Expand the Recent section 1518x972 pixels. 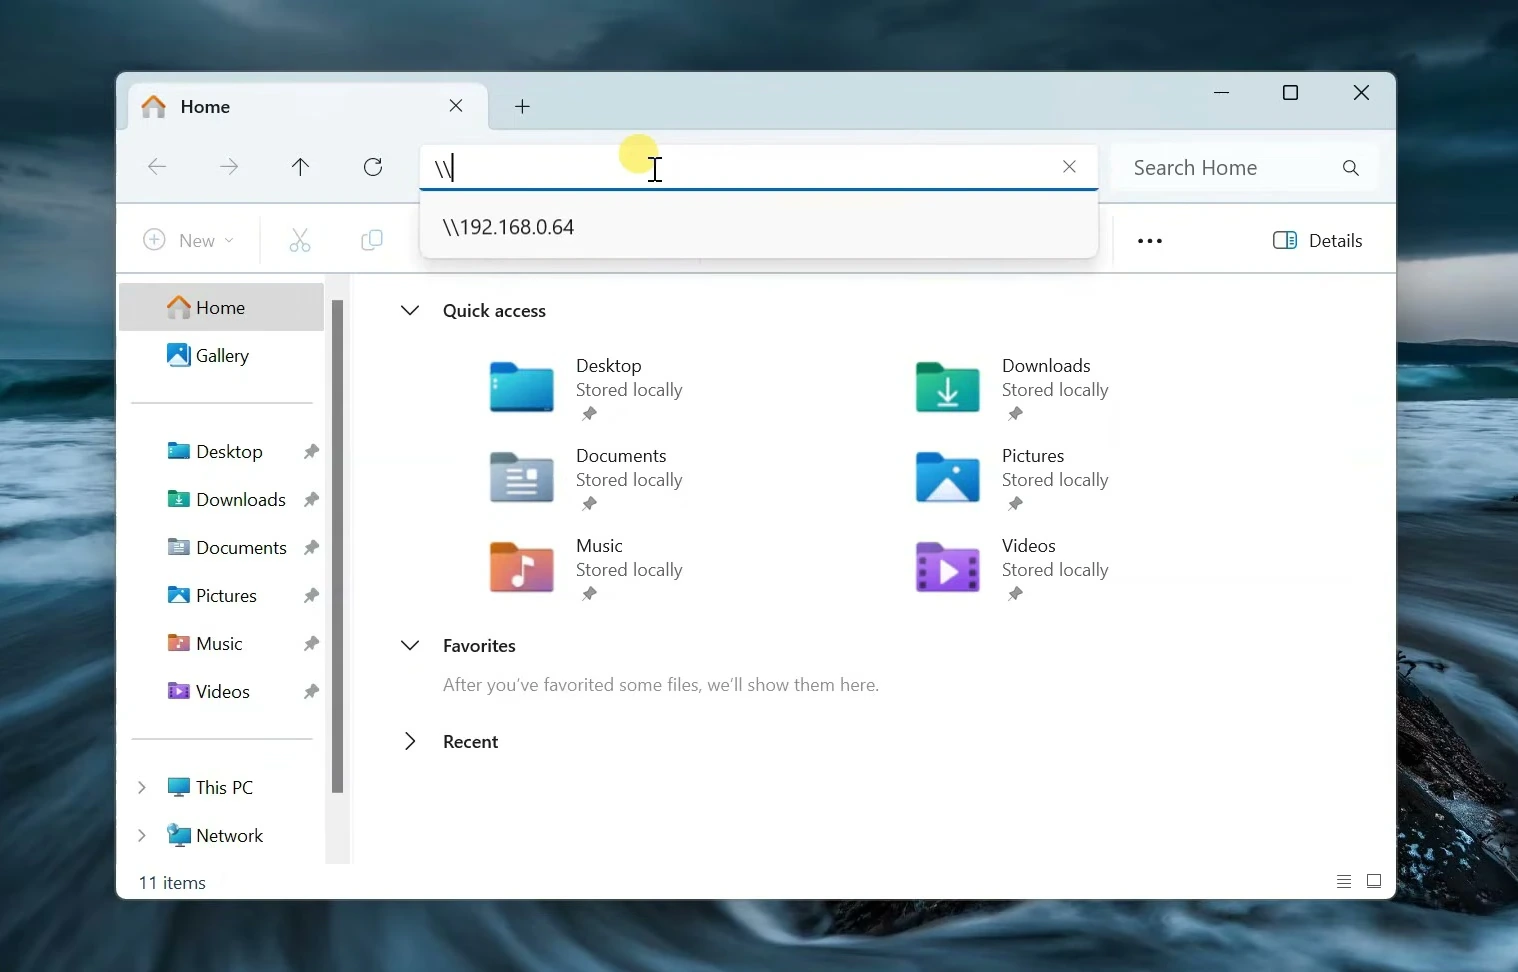[x=410, y=742]
